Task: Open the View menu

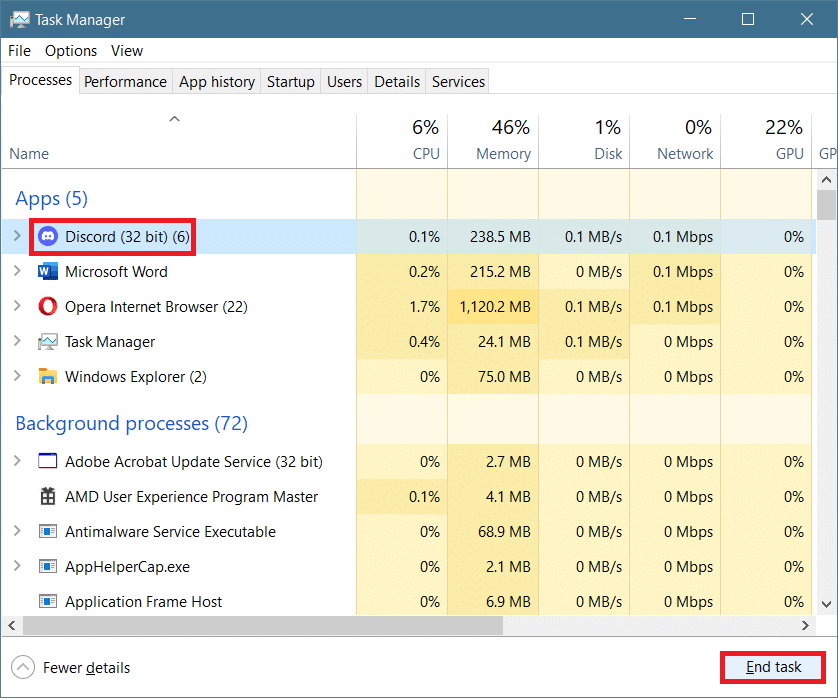Action: (127, 51)
